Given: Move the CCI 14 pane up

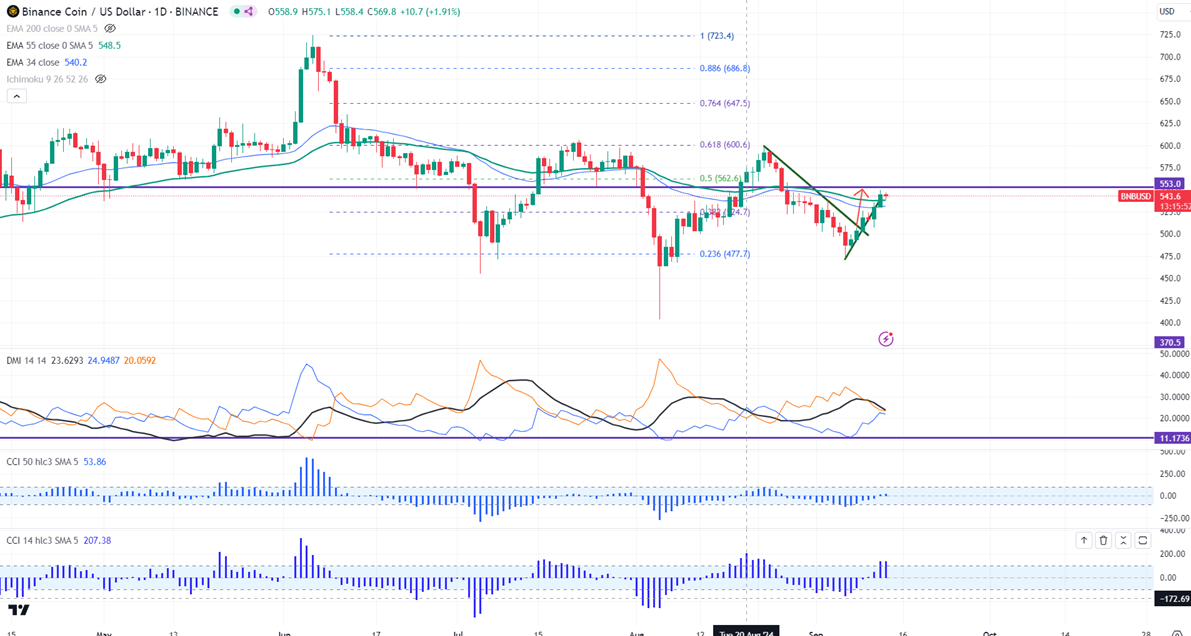Looking at the screenshot, I should coord(1084,540).
